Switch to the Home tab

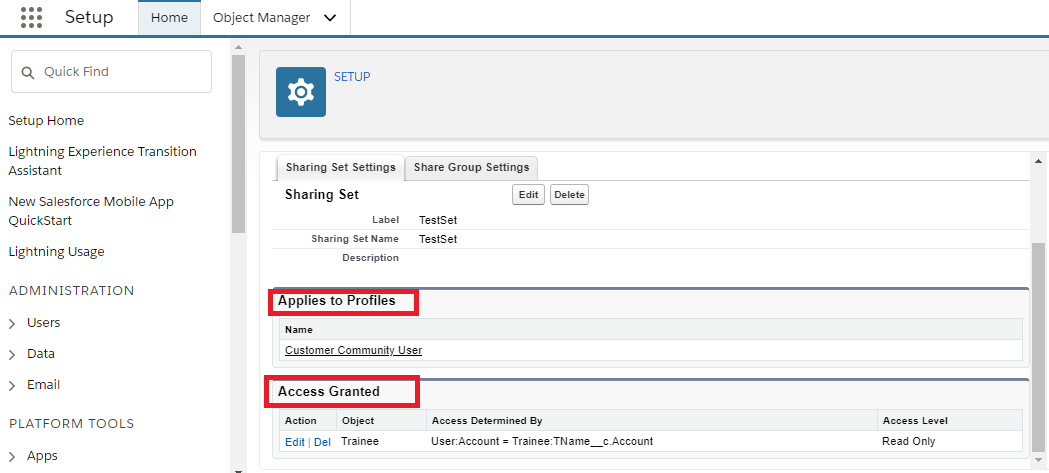coord(169,18)
